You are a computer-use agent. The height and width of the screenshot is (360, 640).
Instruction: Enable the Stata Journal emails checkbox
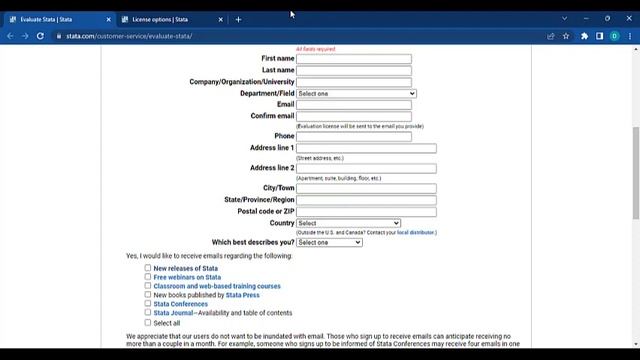coord(147,312)
